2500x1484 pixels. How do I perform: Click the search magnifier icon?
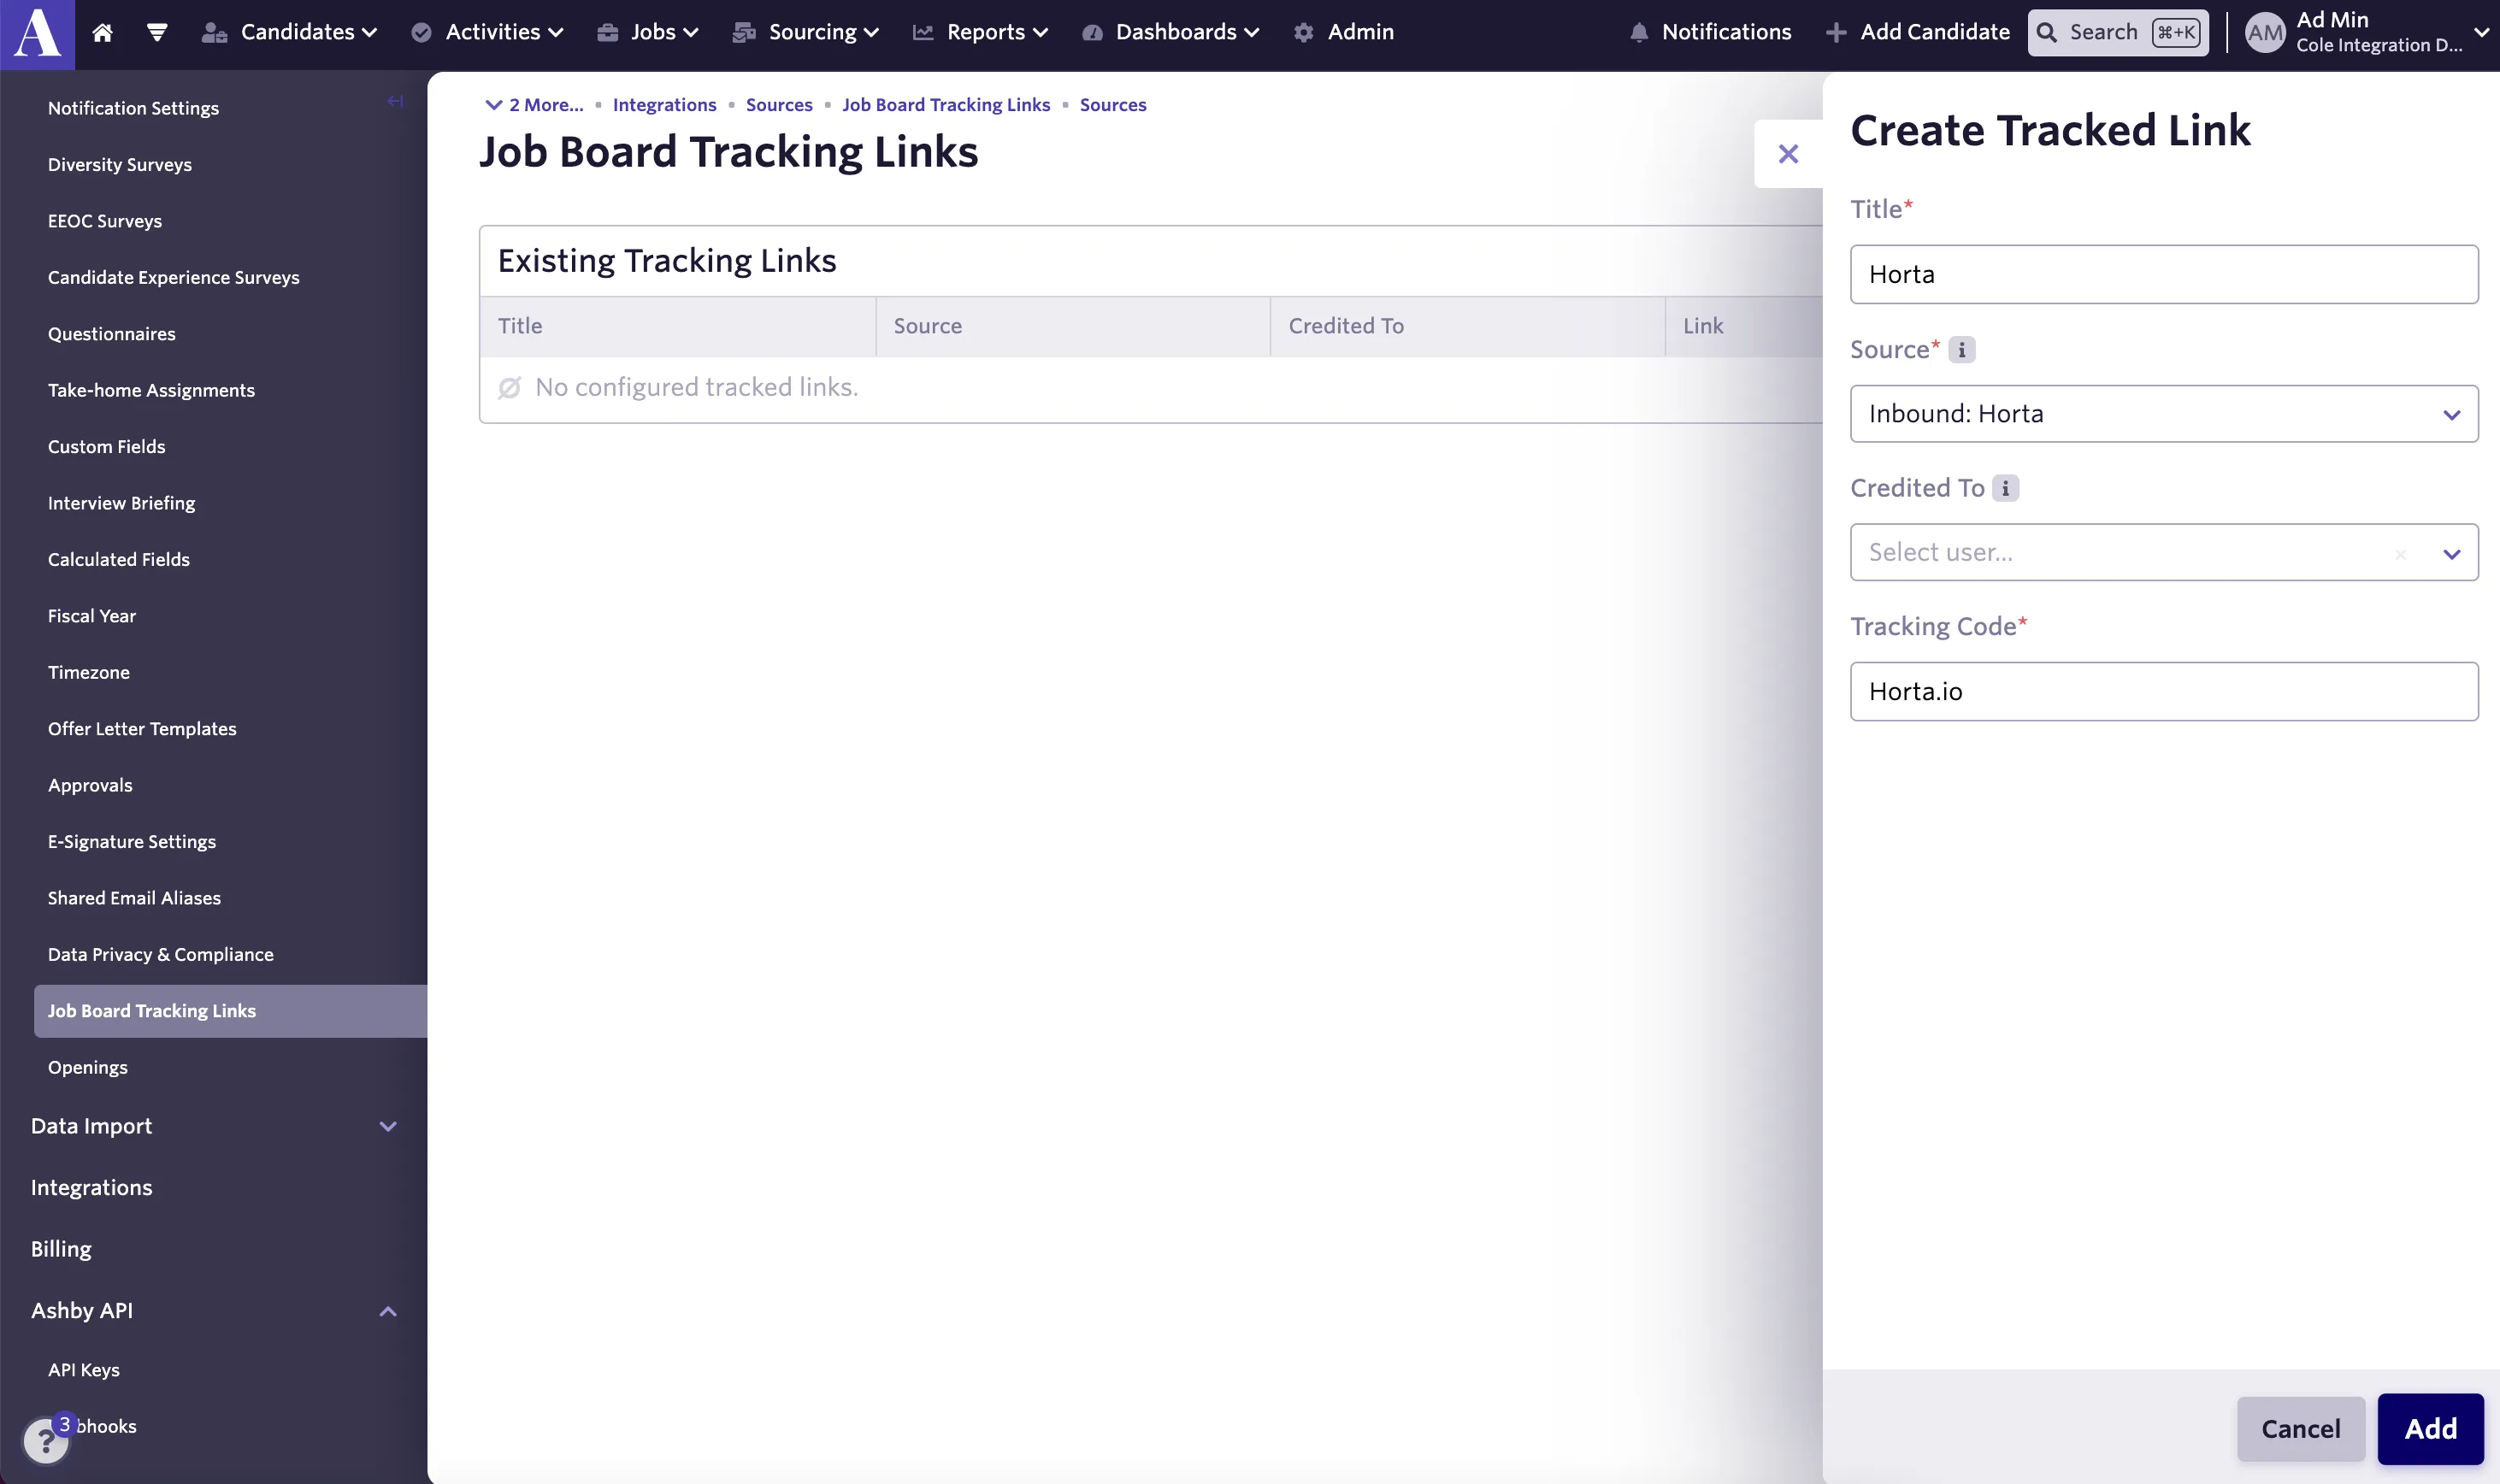[2047, 33]
